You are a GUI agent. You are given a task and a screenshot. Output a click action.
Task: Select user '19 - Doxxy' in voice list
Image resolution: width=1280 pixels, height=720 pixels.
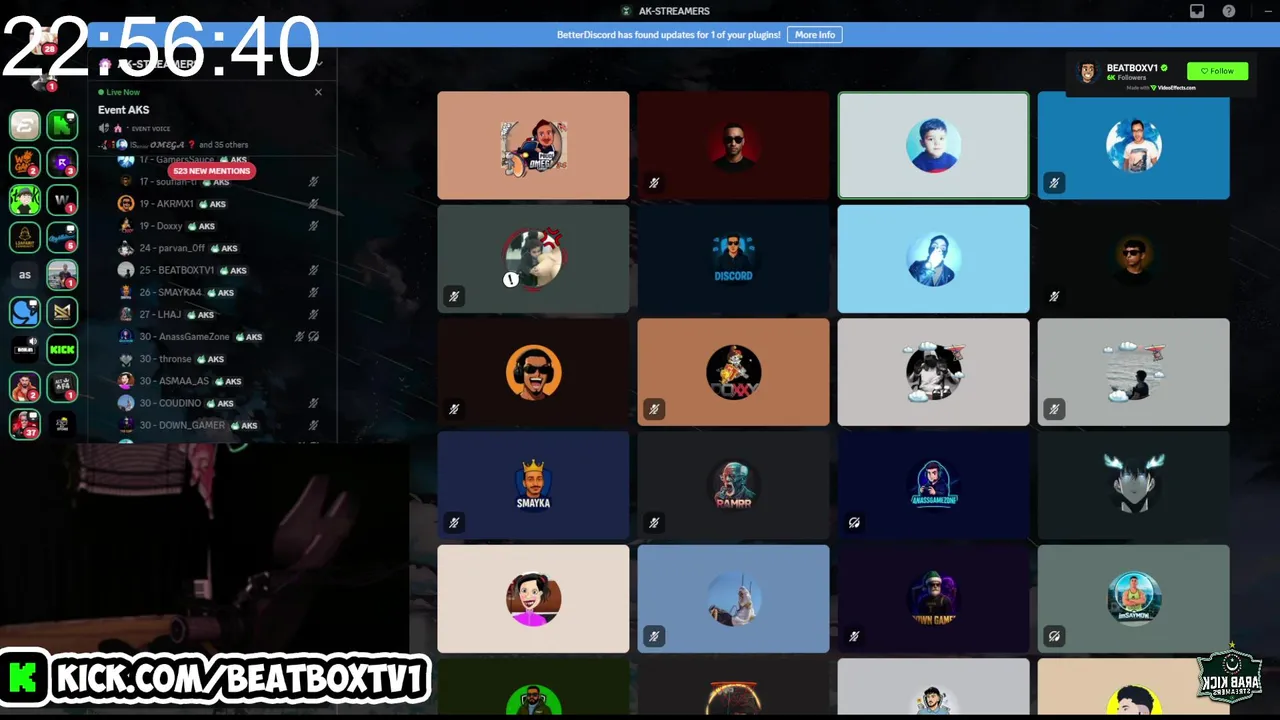(218, 226)
